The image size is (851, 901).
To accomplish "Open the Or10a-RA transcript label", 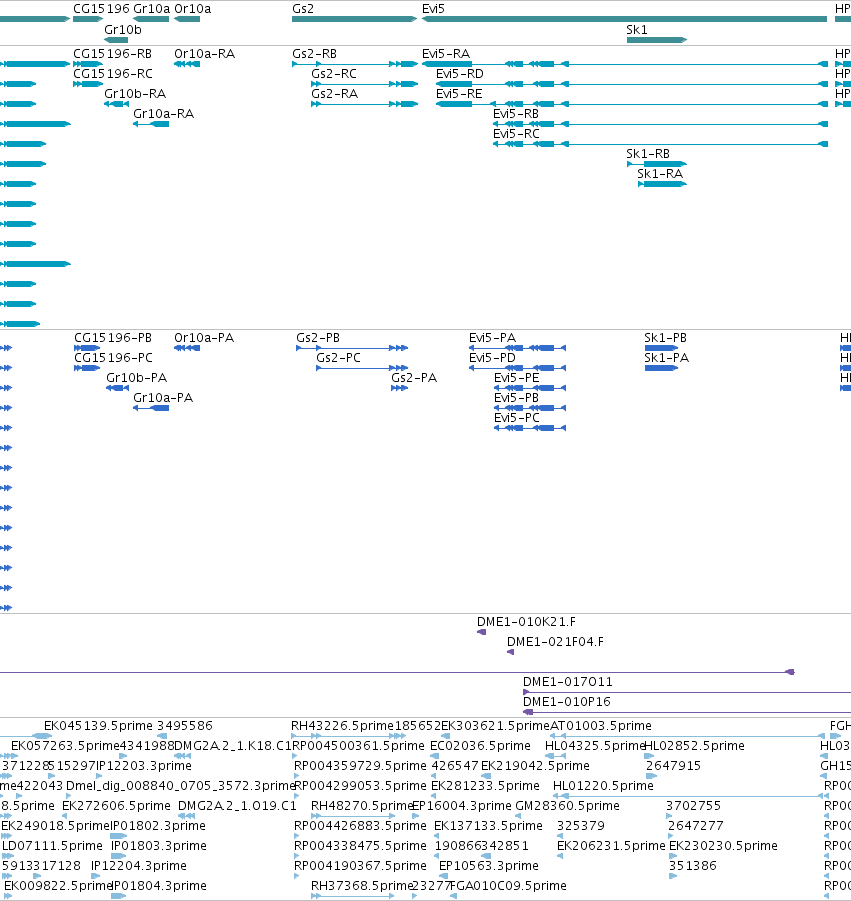I will click(205, 54).
